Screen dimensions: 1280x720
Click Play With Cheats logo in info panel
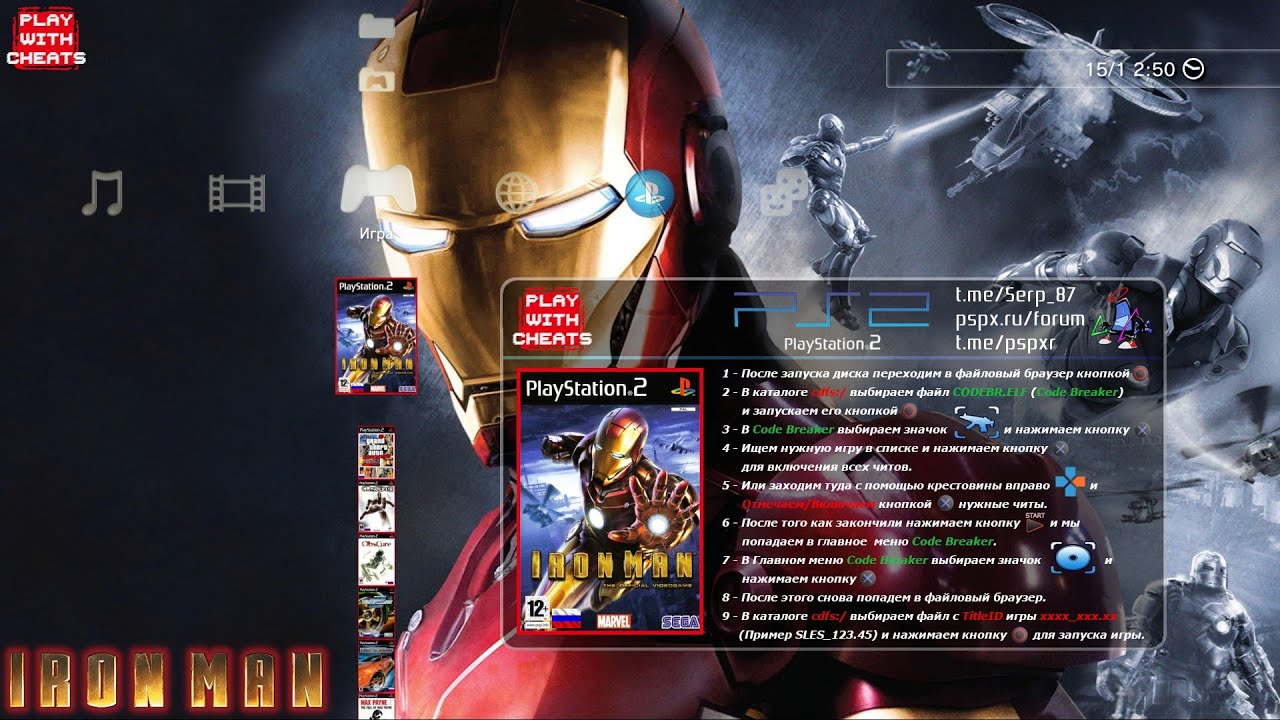(x=552, y=319)
